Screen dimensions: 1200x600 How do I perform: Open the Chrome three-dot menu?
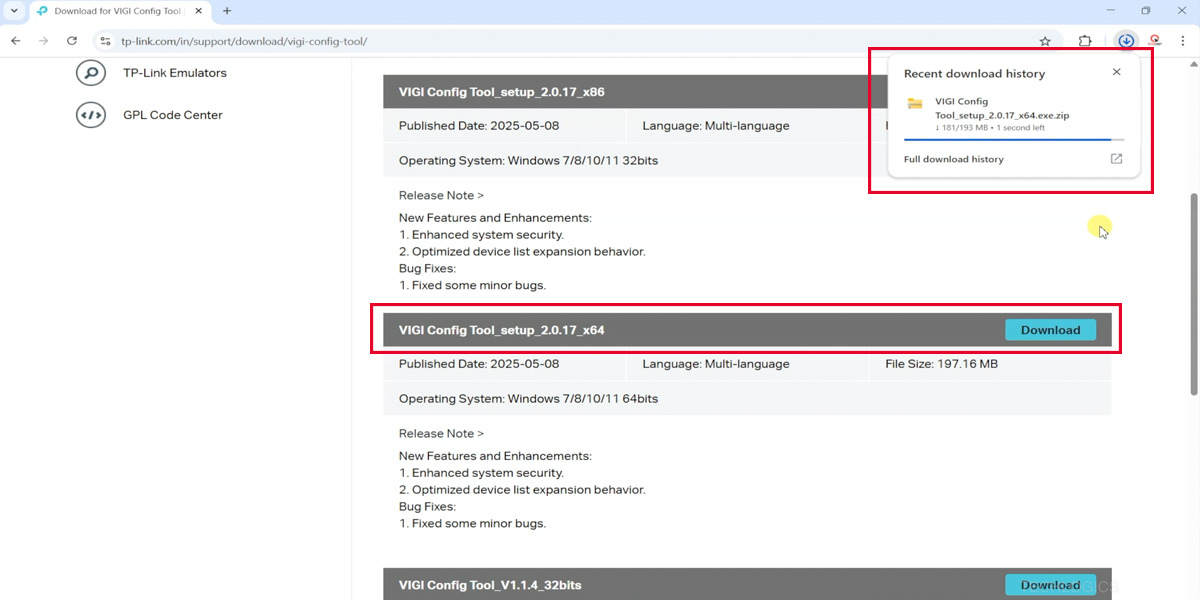tap(1183, 41)
